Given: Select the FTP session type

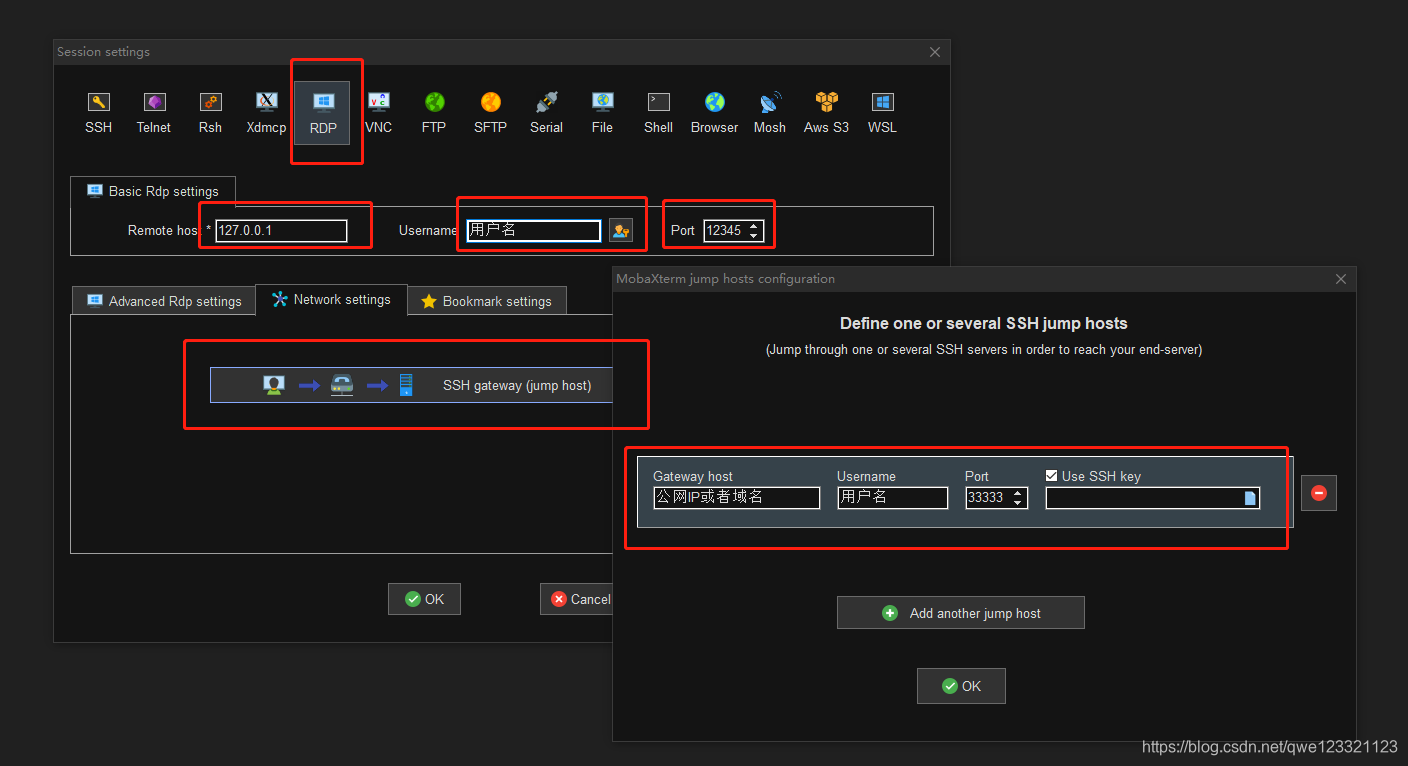Looking at the screenshot, I should (434, 113).
